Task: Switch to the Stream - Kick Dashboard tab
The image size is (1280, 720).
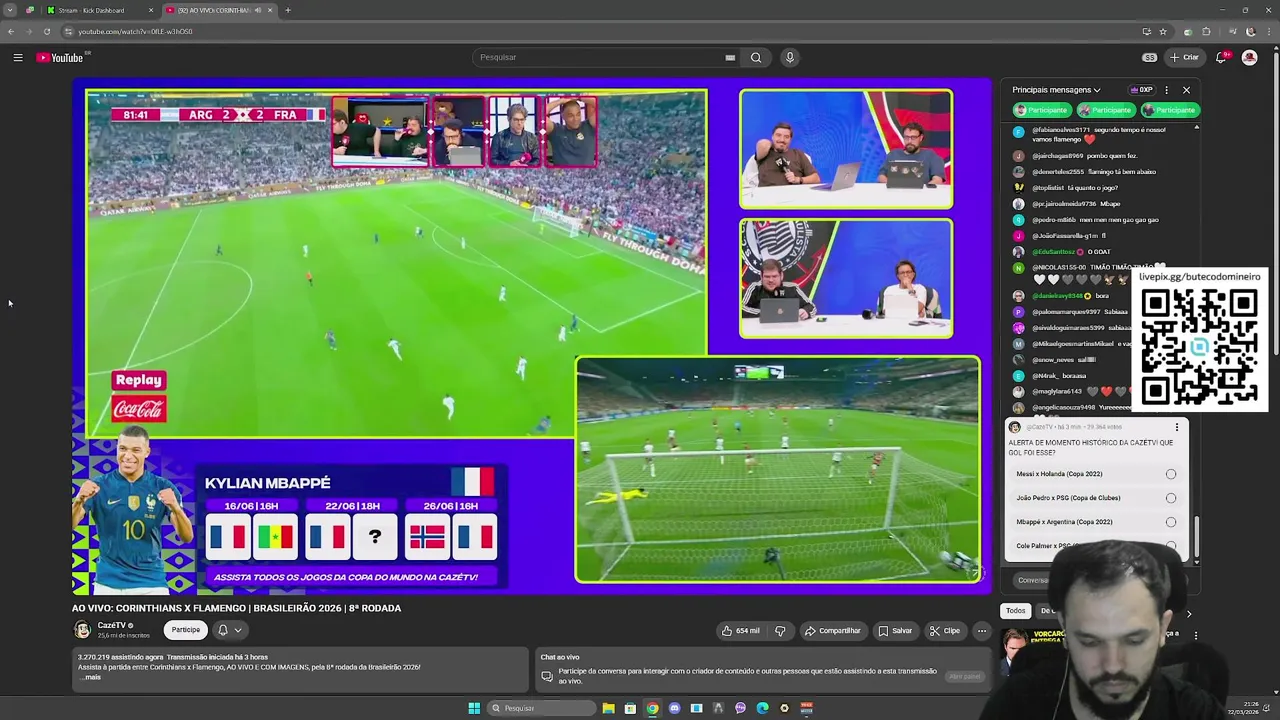Action: click(98, 10)
